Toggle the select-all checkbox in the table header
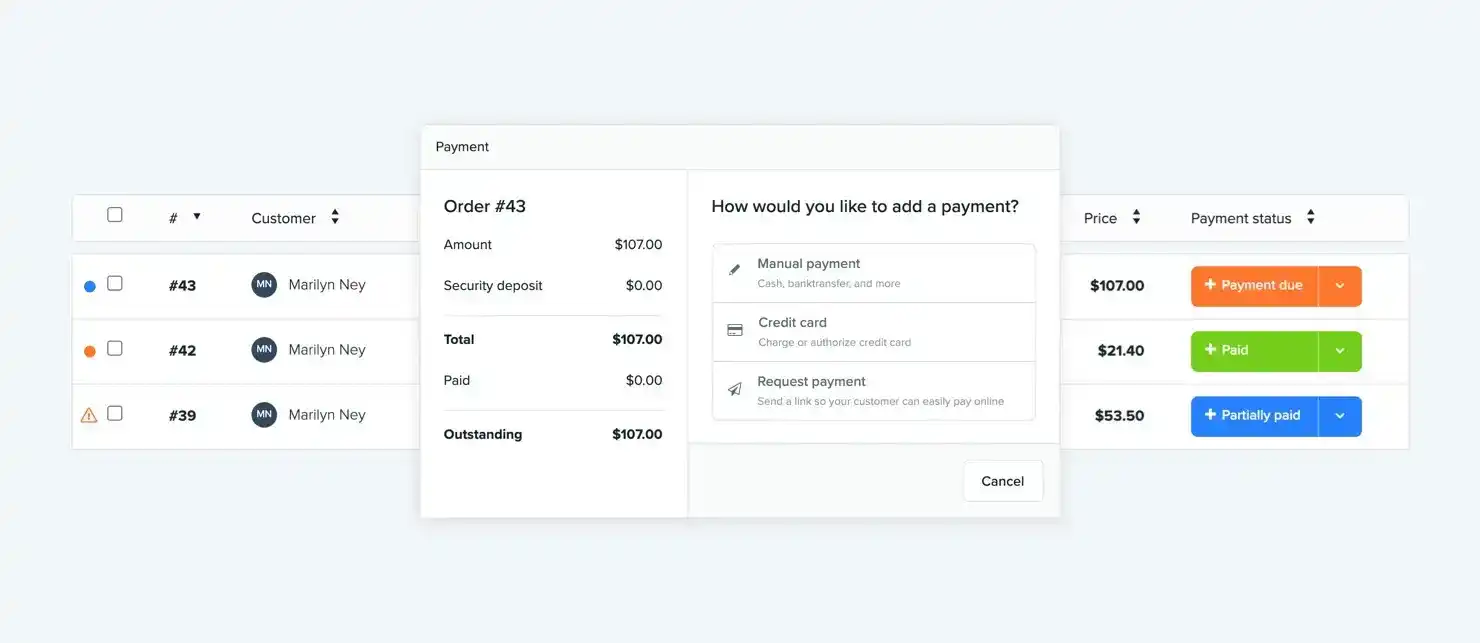This screenshot has width=1480, height=643. pyautogui.click(x=114, y=214)
